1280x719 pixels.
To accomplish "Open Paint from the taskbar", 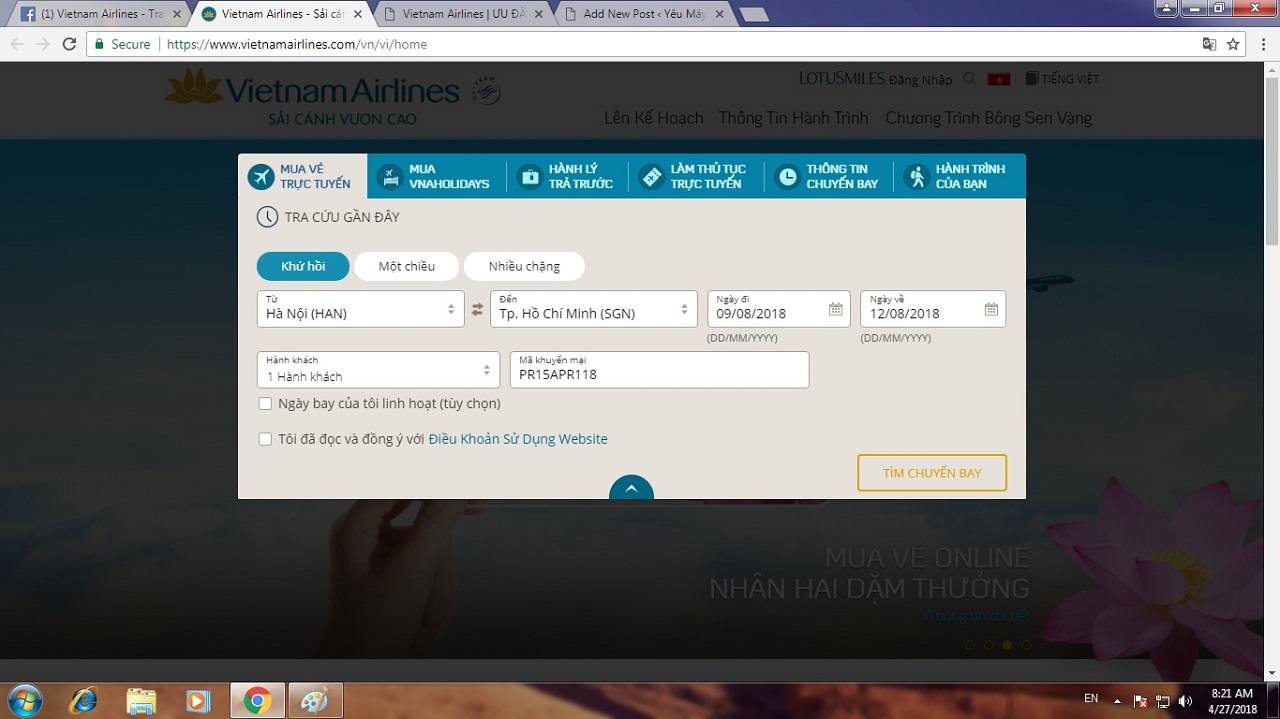I will [x=315, y=700].
